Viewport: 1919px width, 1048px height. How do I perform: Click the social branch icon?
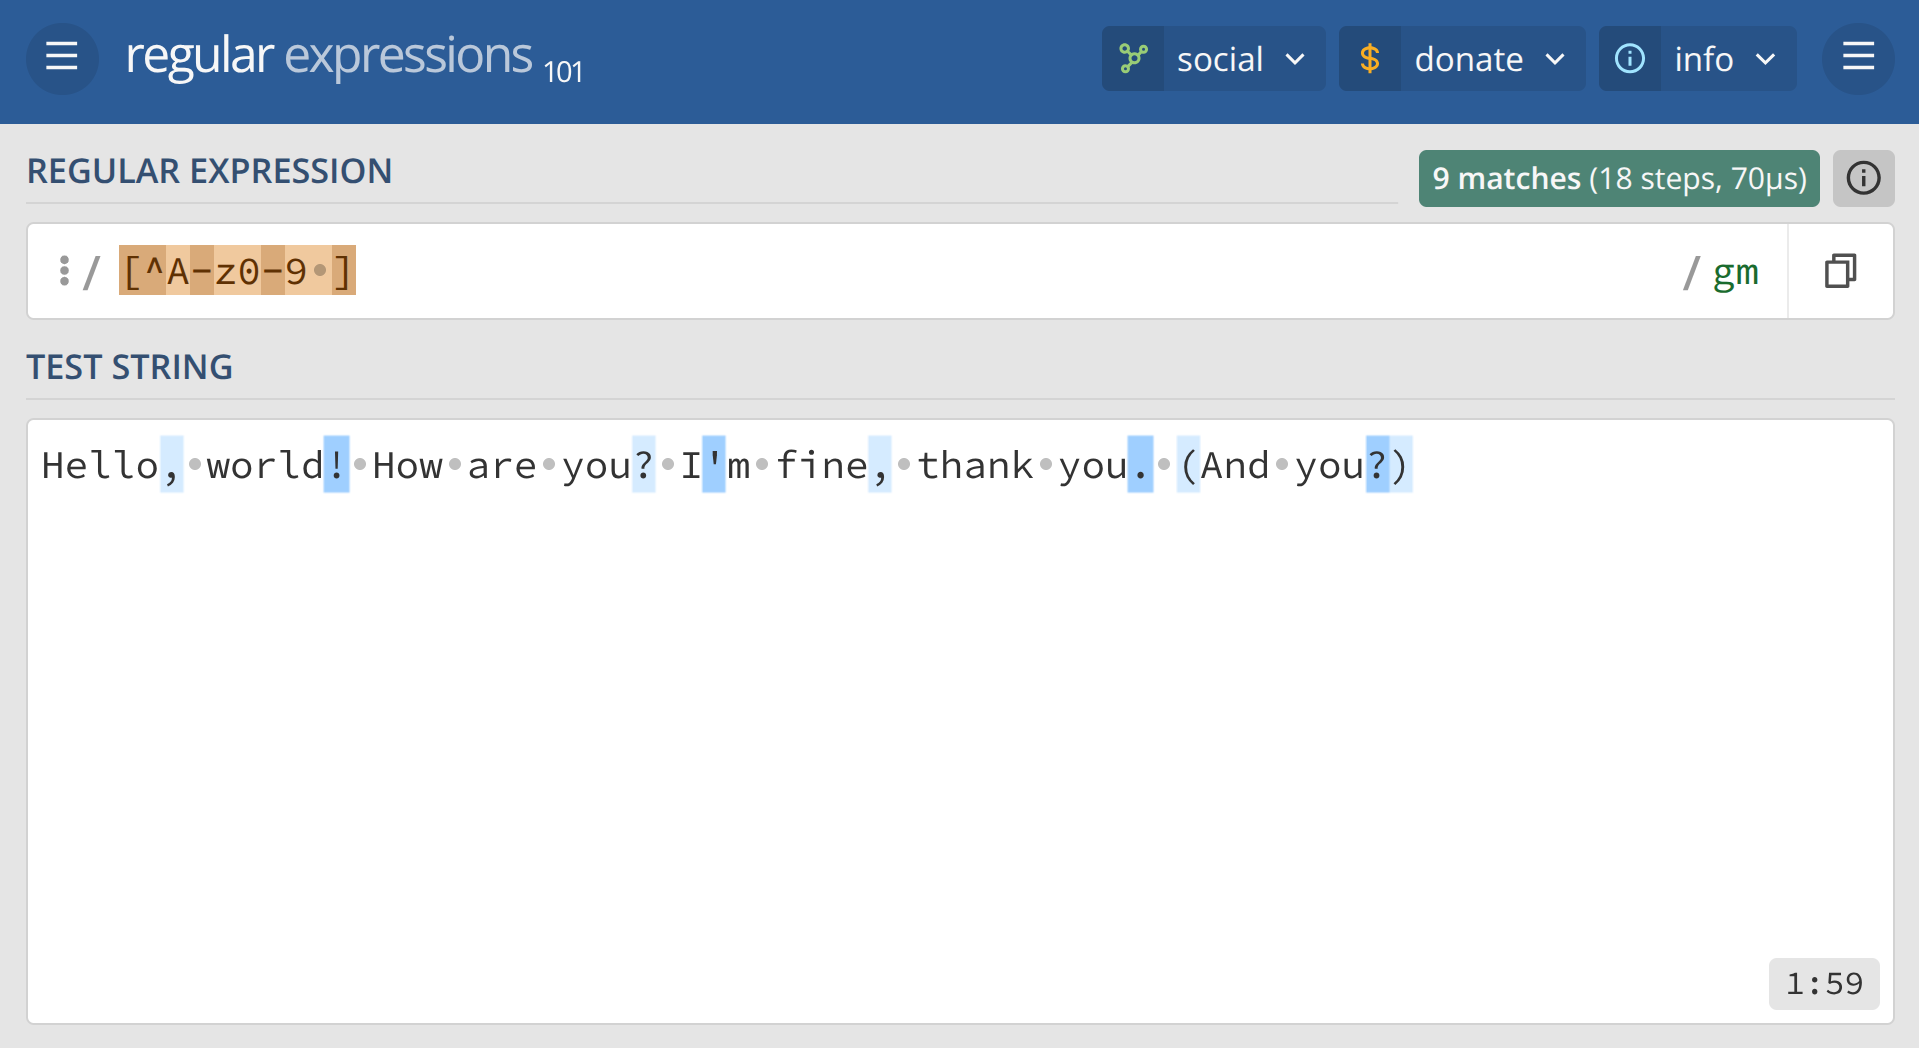[1133, 59]
